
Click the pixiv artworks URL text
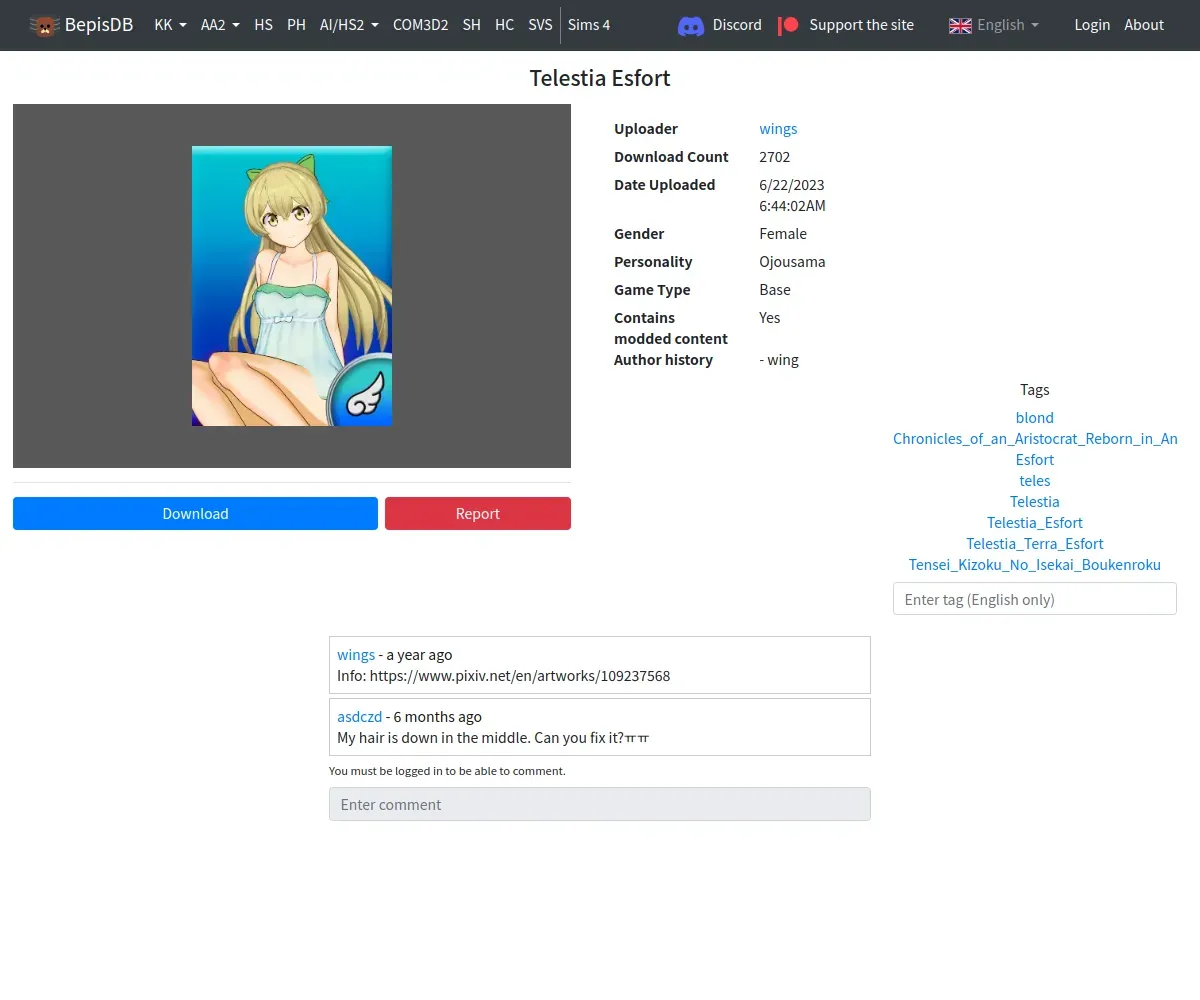pyautogui.click(x=520, y=676)
